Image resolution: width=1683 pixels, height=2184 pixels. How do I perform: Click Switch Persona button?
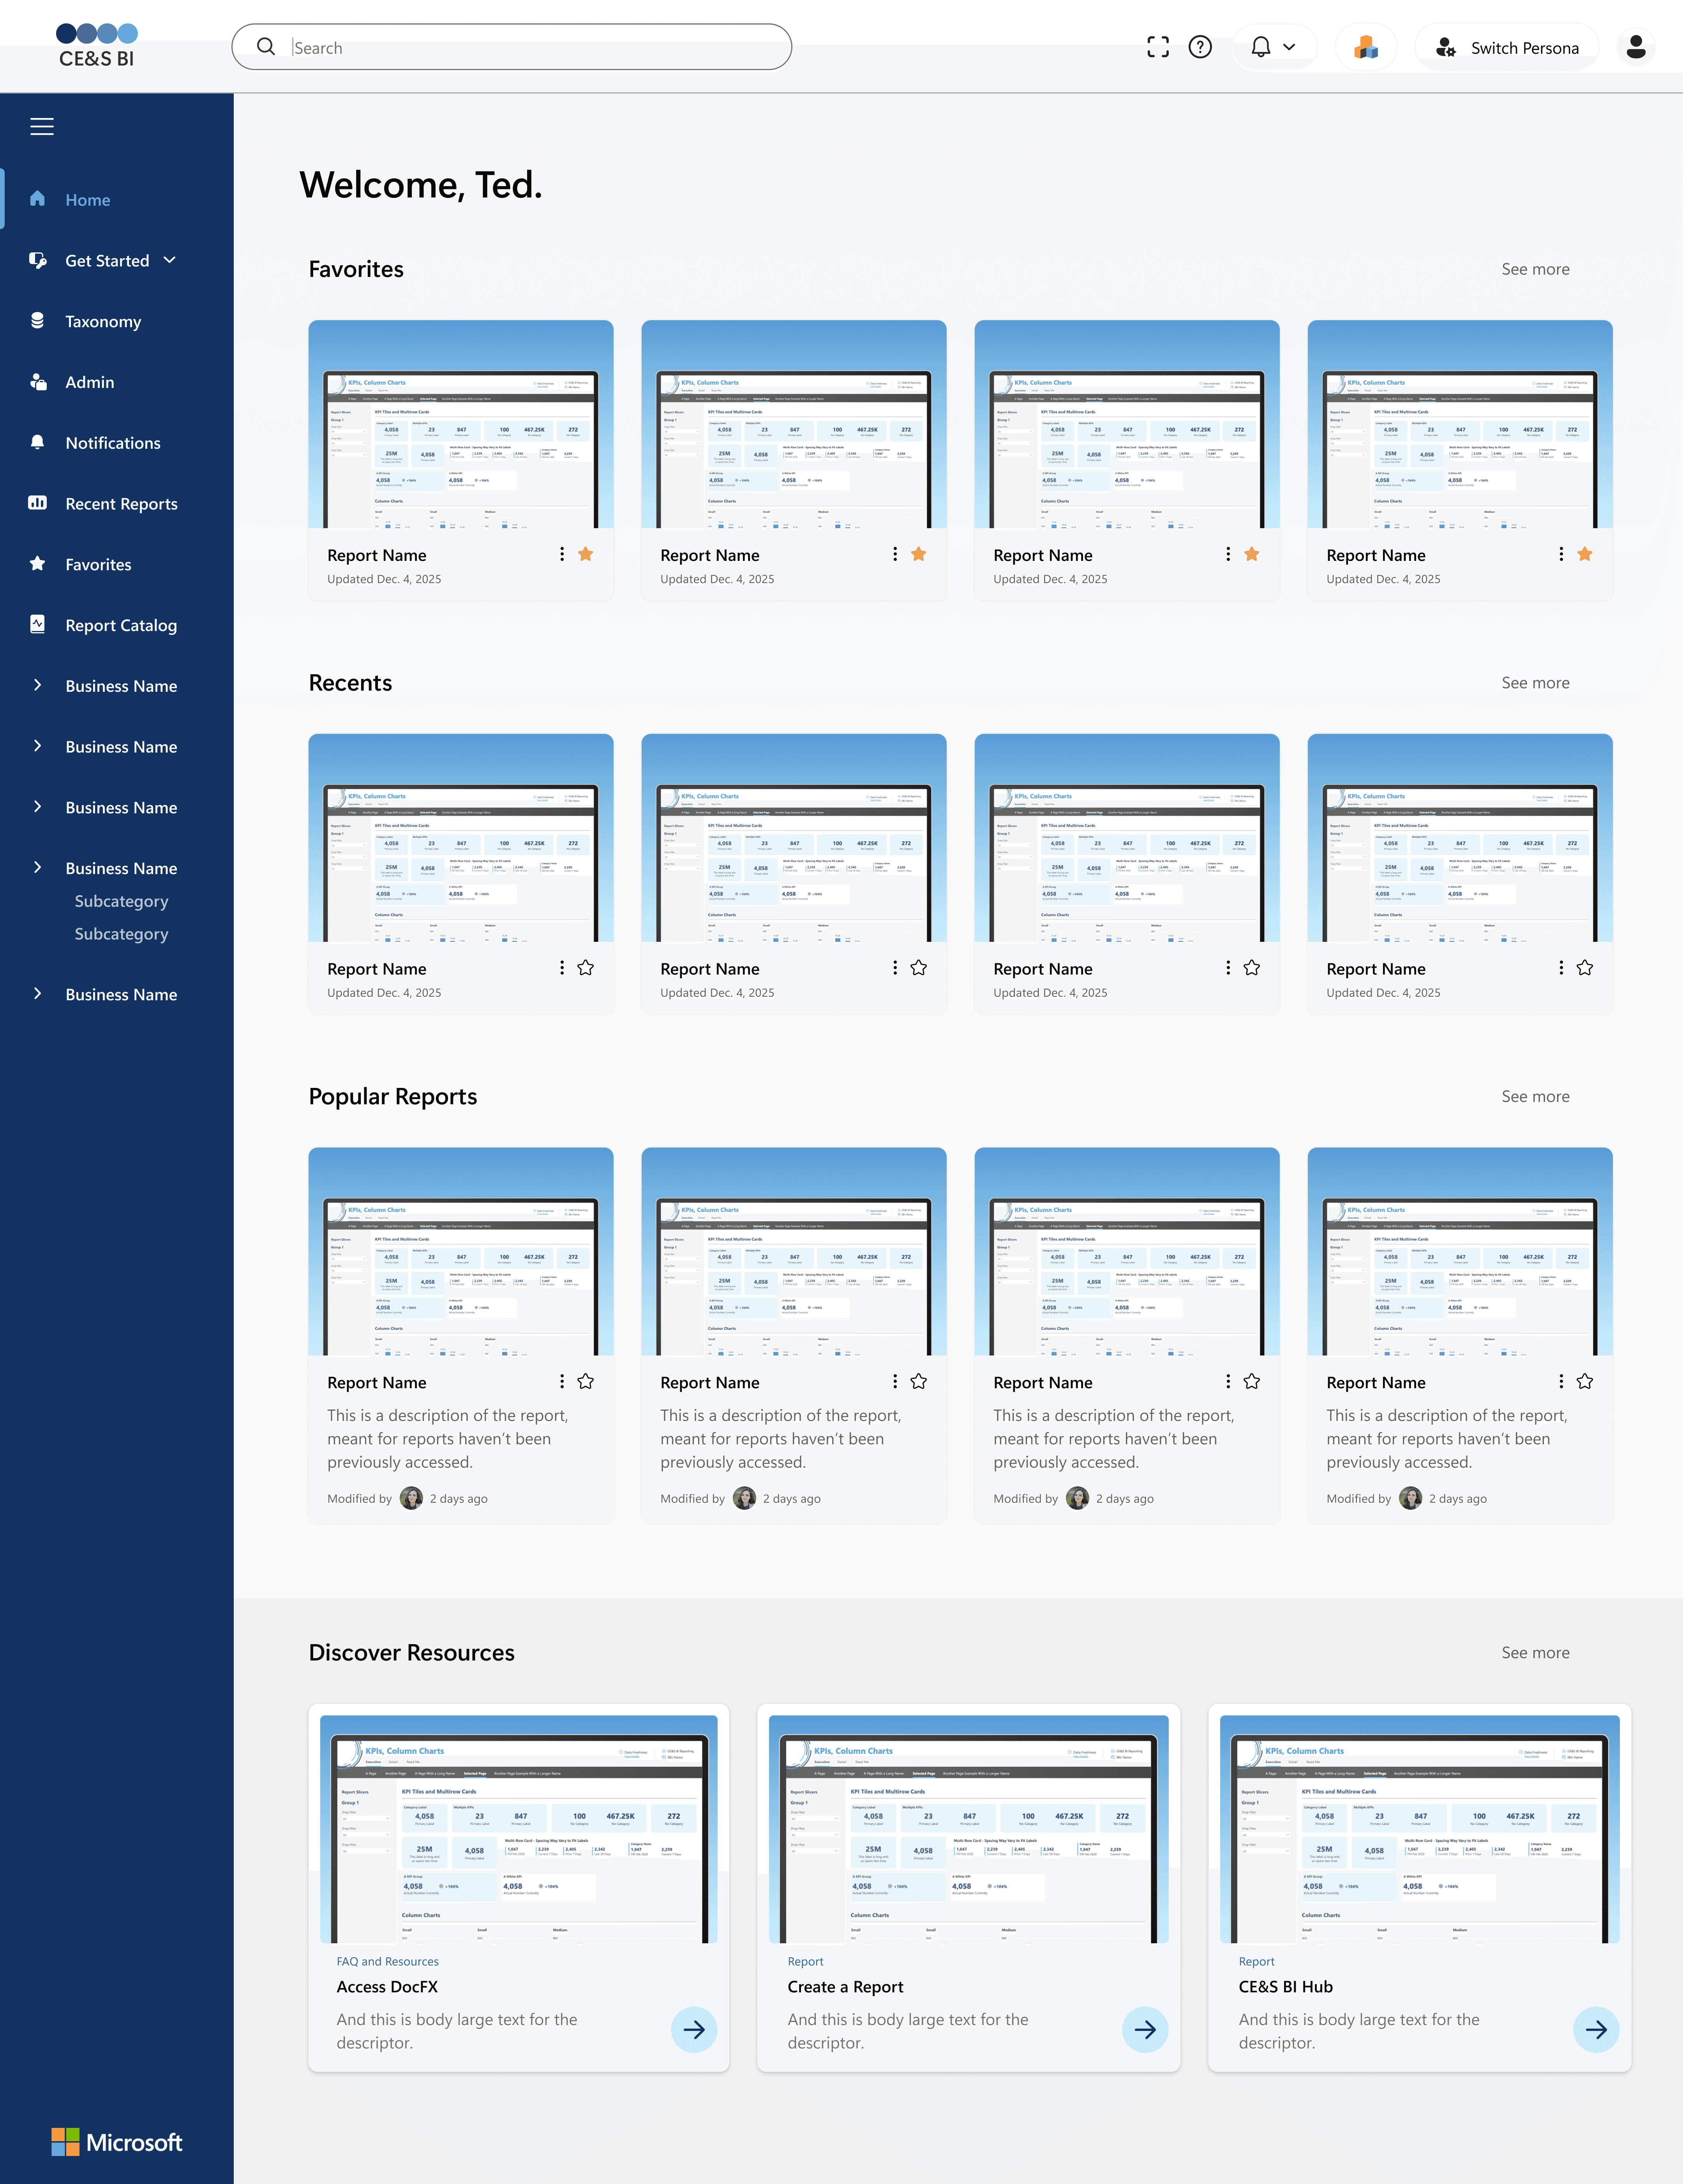coord(1507,47)
